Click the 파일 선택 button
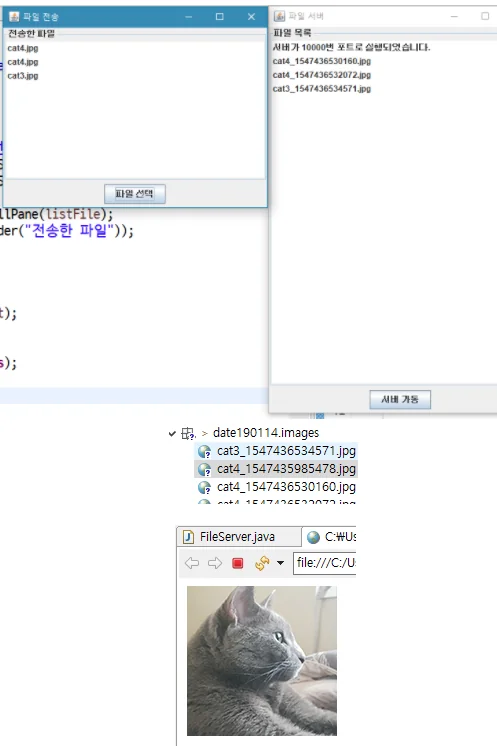497x746 pixels. (135, 194)
